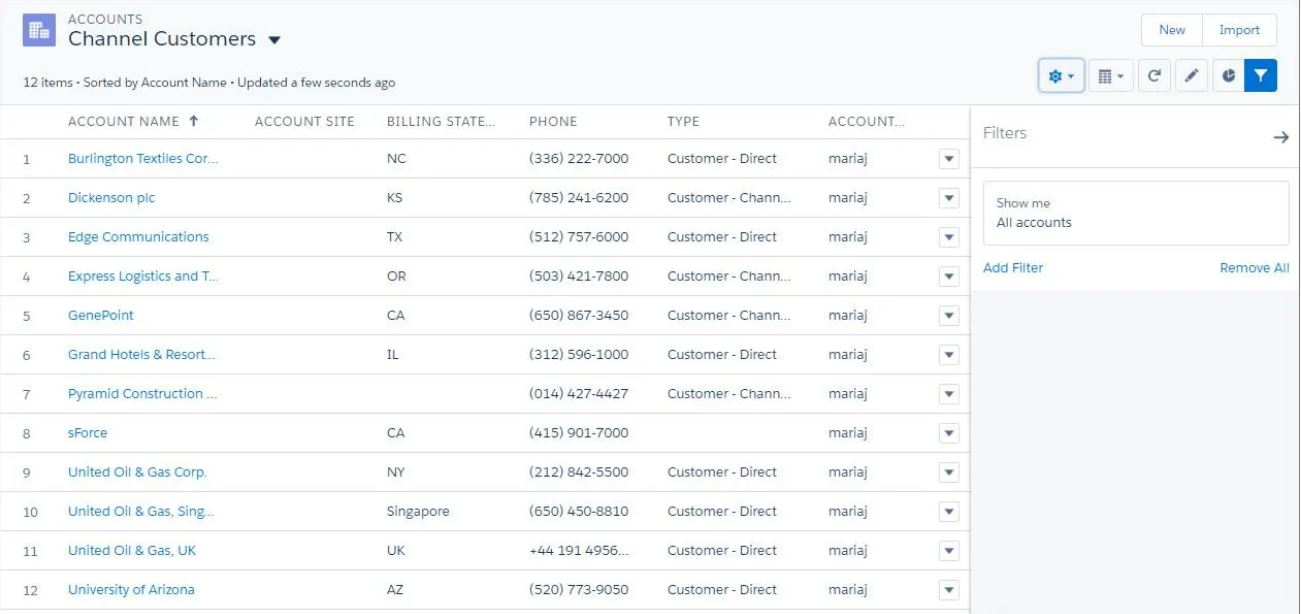Select the Show me All accounts filter box

coord(1136,213)
